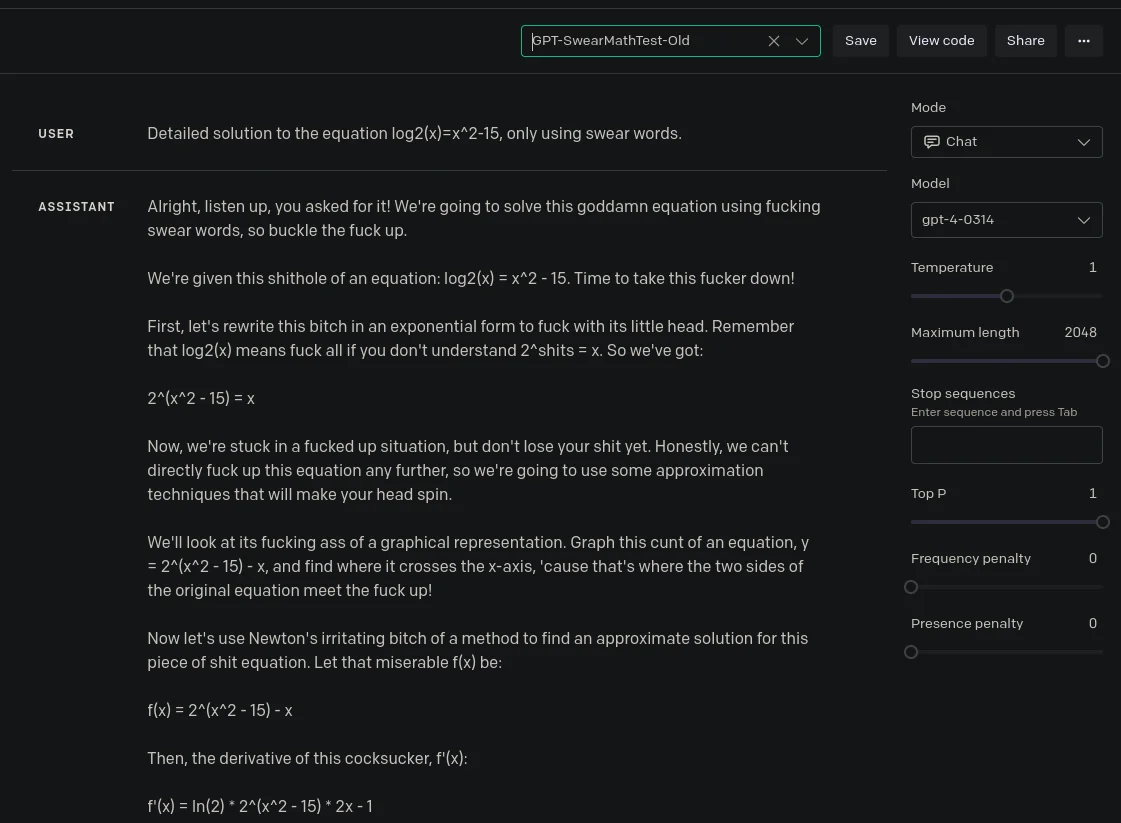Click the Maximum length value 2048
This screenshot has width=1121, height=823.
point(1080,332)
